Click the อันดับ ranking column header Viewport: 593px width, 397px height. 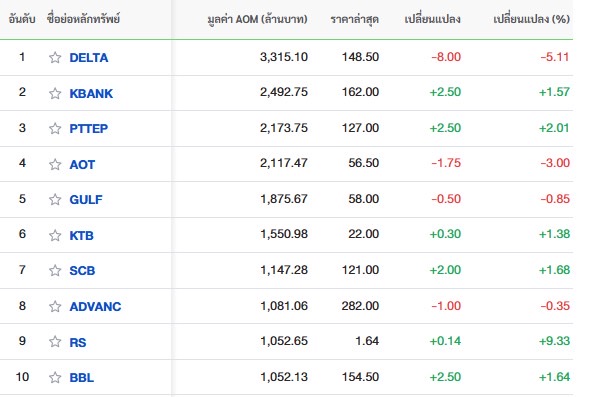[22, 19]
